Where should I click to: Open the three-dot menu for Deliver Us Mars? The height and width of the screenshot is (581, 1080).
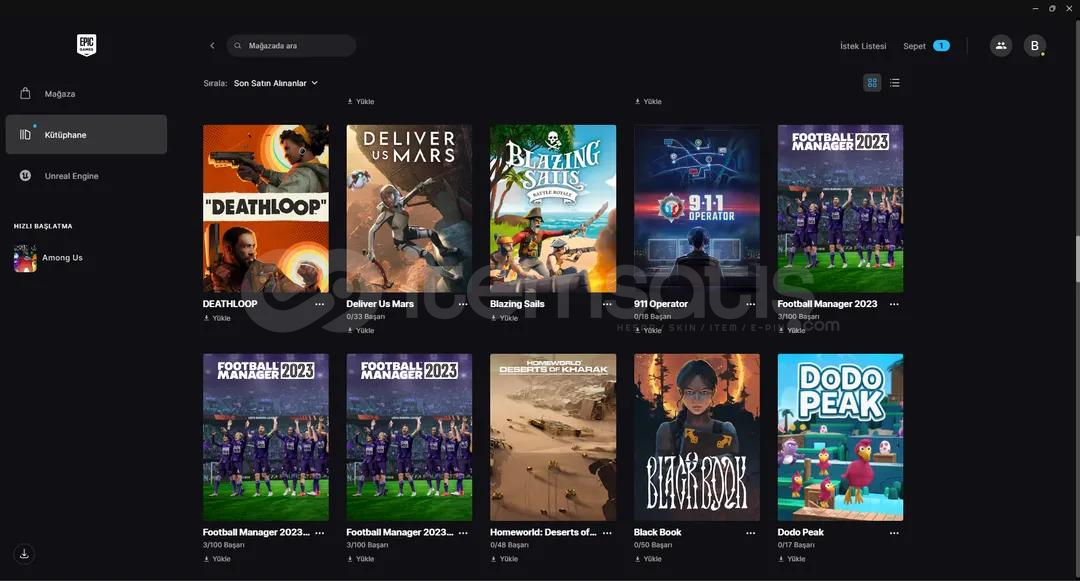(463, 304)
